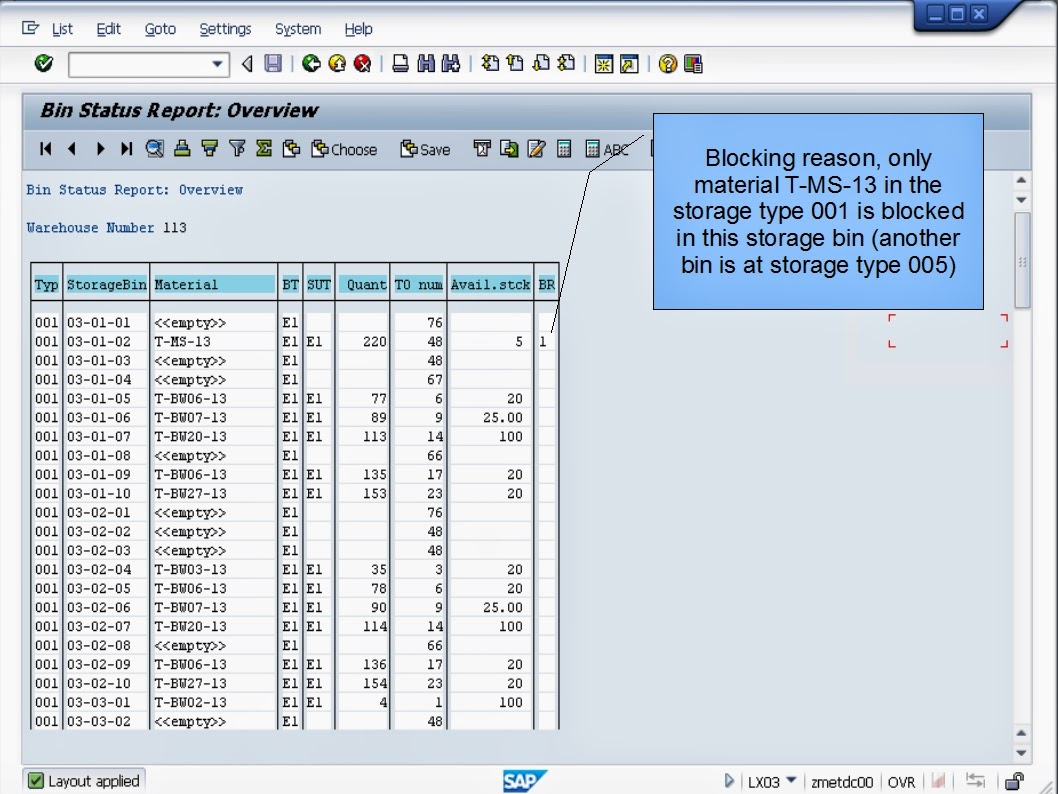Click the Set filter icon

click(238, 149)
